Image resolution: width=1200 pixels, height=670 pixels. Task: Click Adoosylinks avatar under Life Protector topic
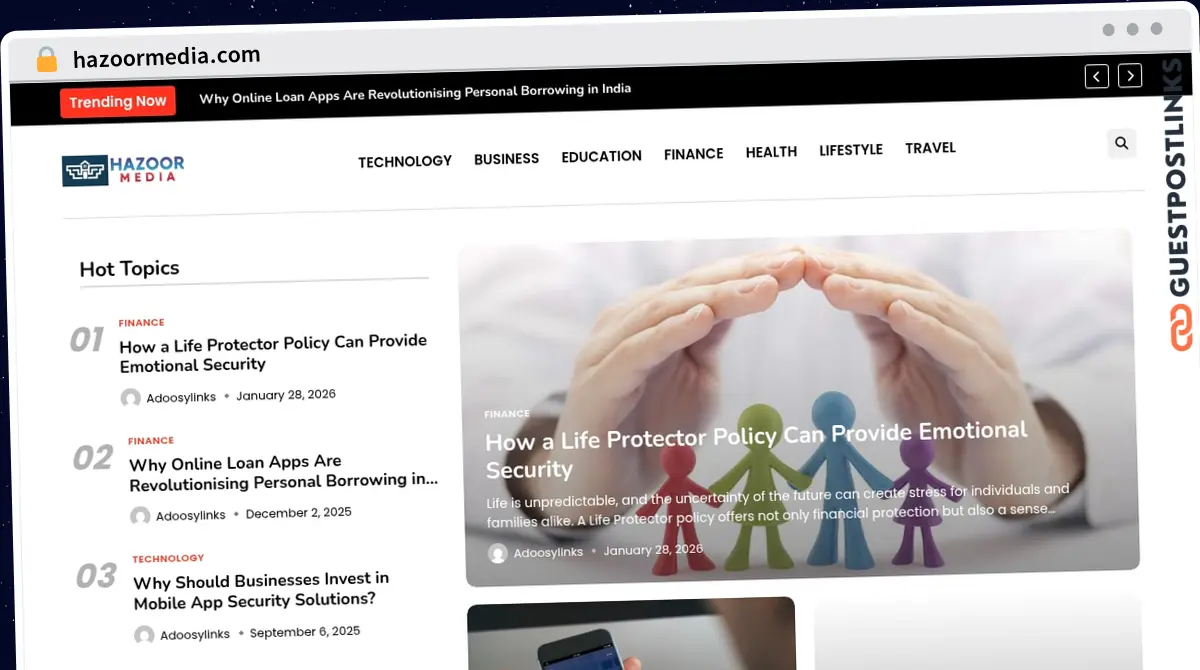click(131, 398)
